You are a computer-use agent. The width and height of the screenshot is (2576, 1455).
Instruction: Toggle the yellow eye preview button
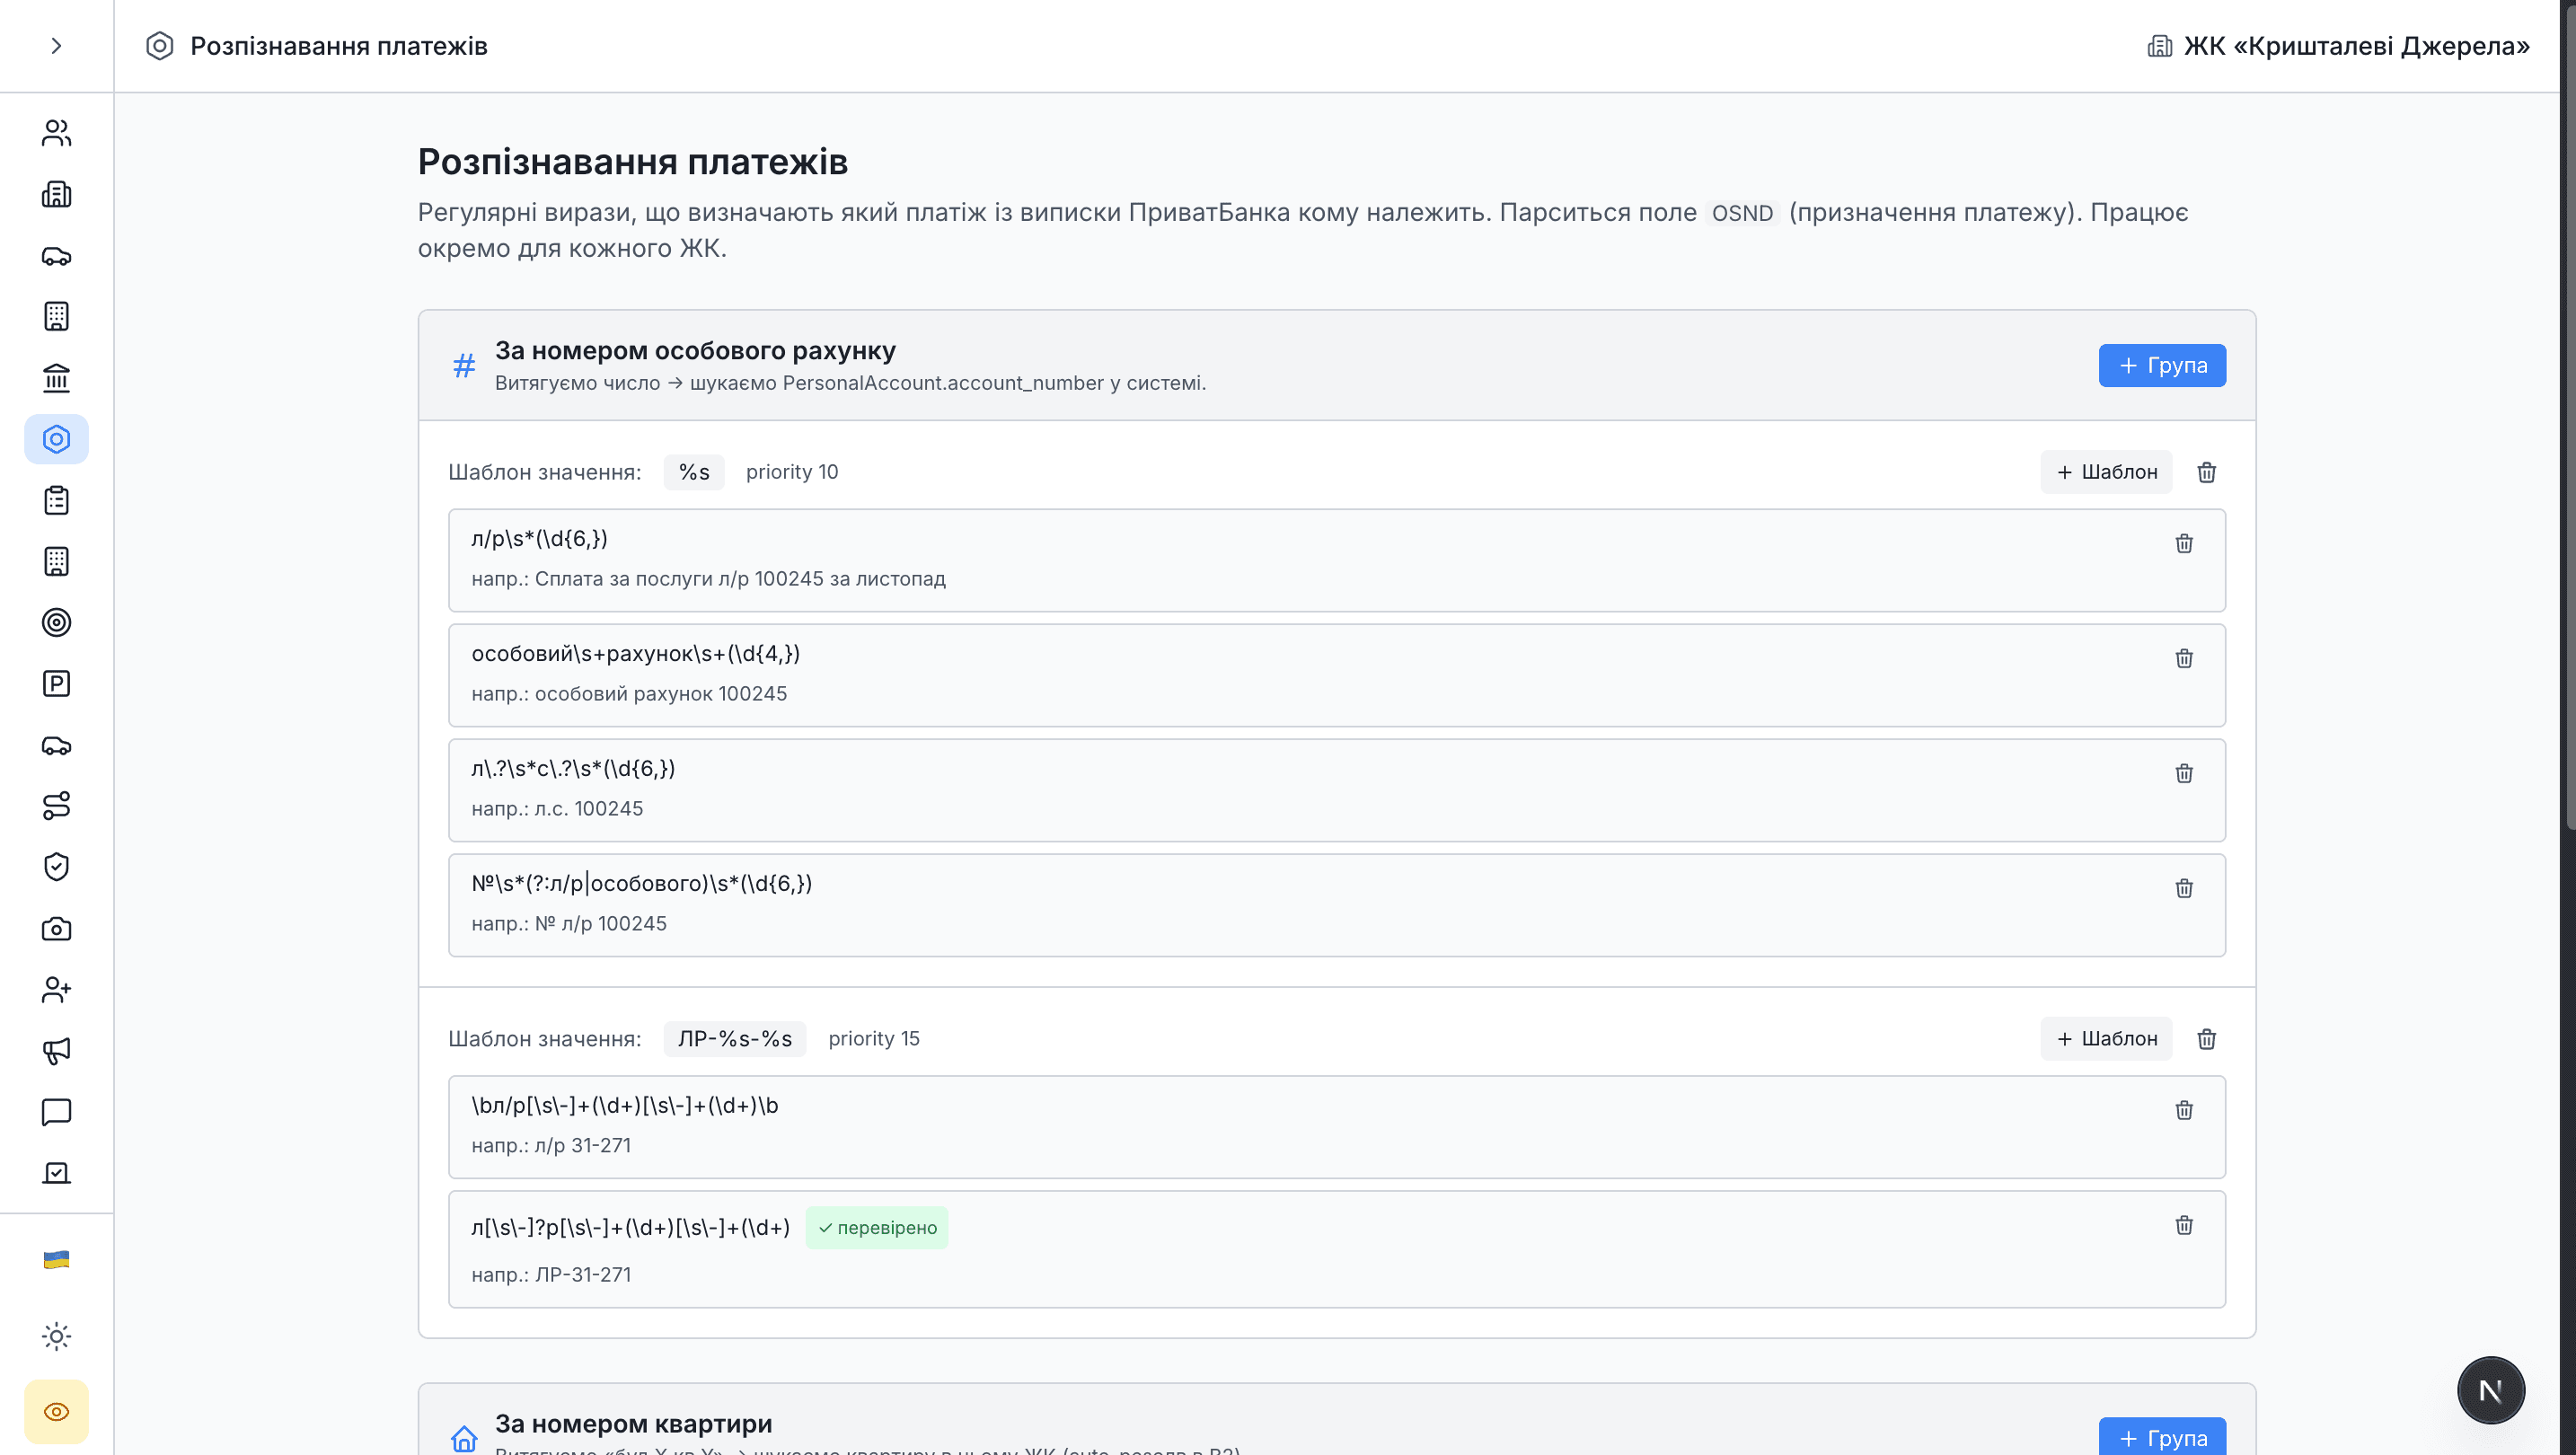point(56,1412)
